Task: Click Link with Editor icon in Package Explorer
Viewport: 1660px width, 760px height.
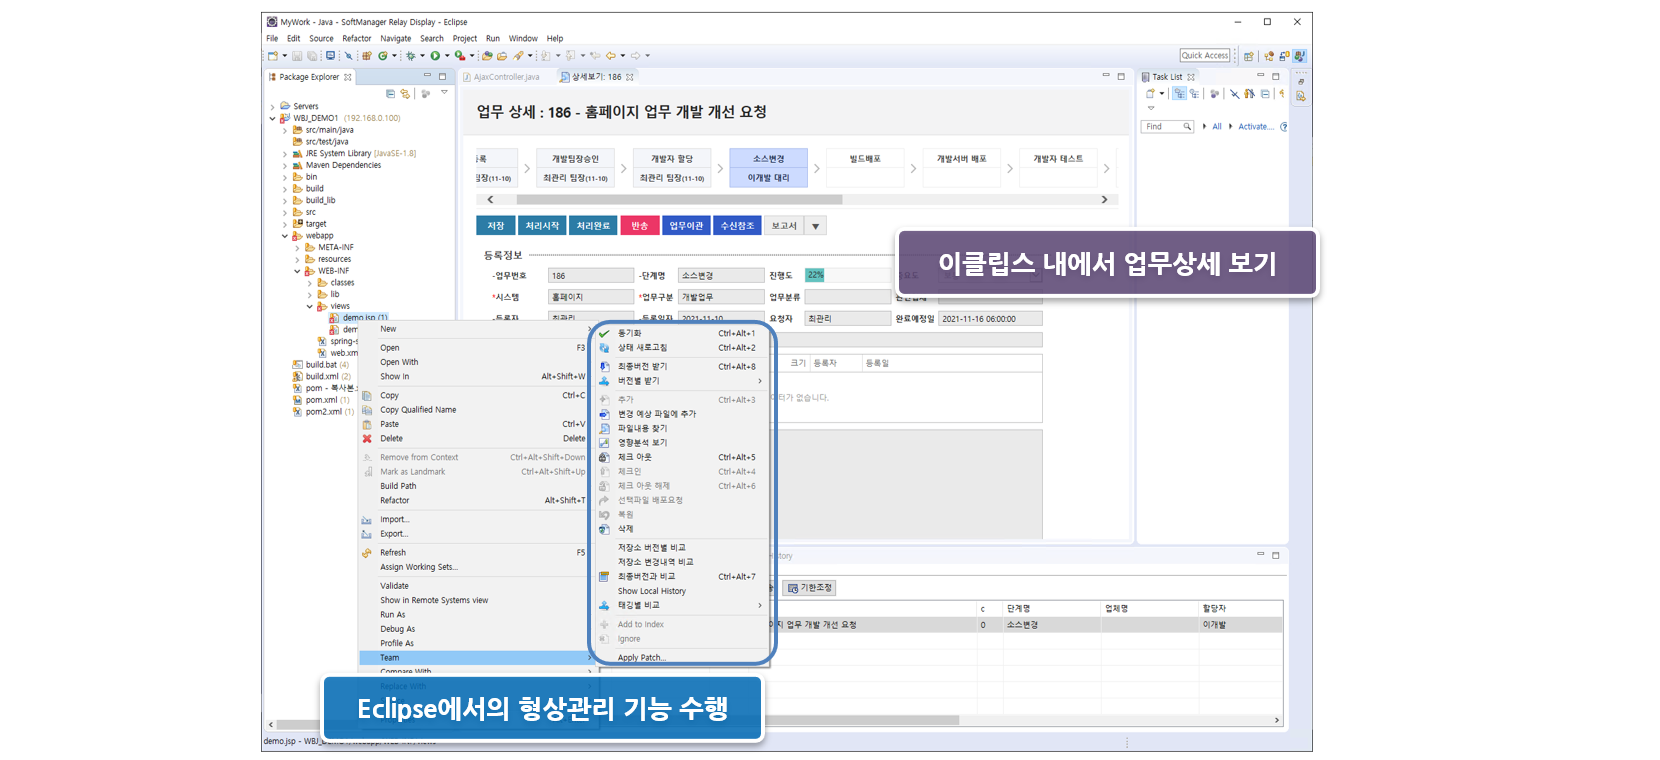Action: click(x=405, y=94)
